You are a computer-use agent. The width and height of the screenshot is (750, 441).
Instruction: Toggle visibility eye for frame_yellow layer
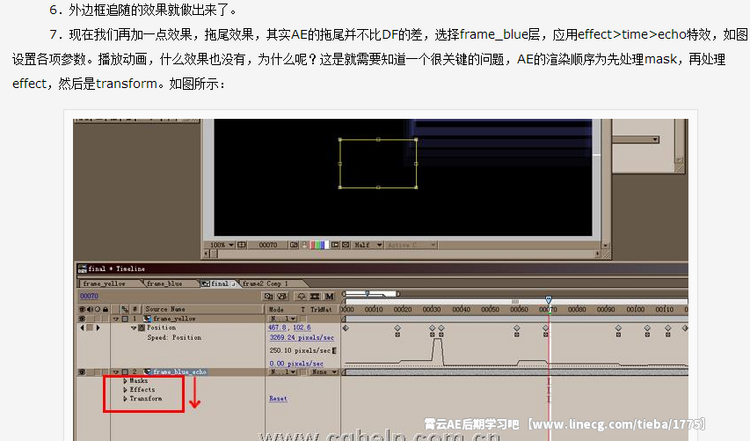tap(82, 319)
